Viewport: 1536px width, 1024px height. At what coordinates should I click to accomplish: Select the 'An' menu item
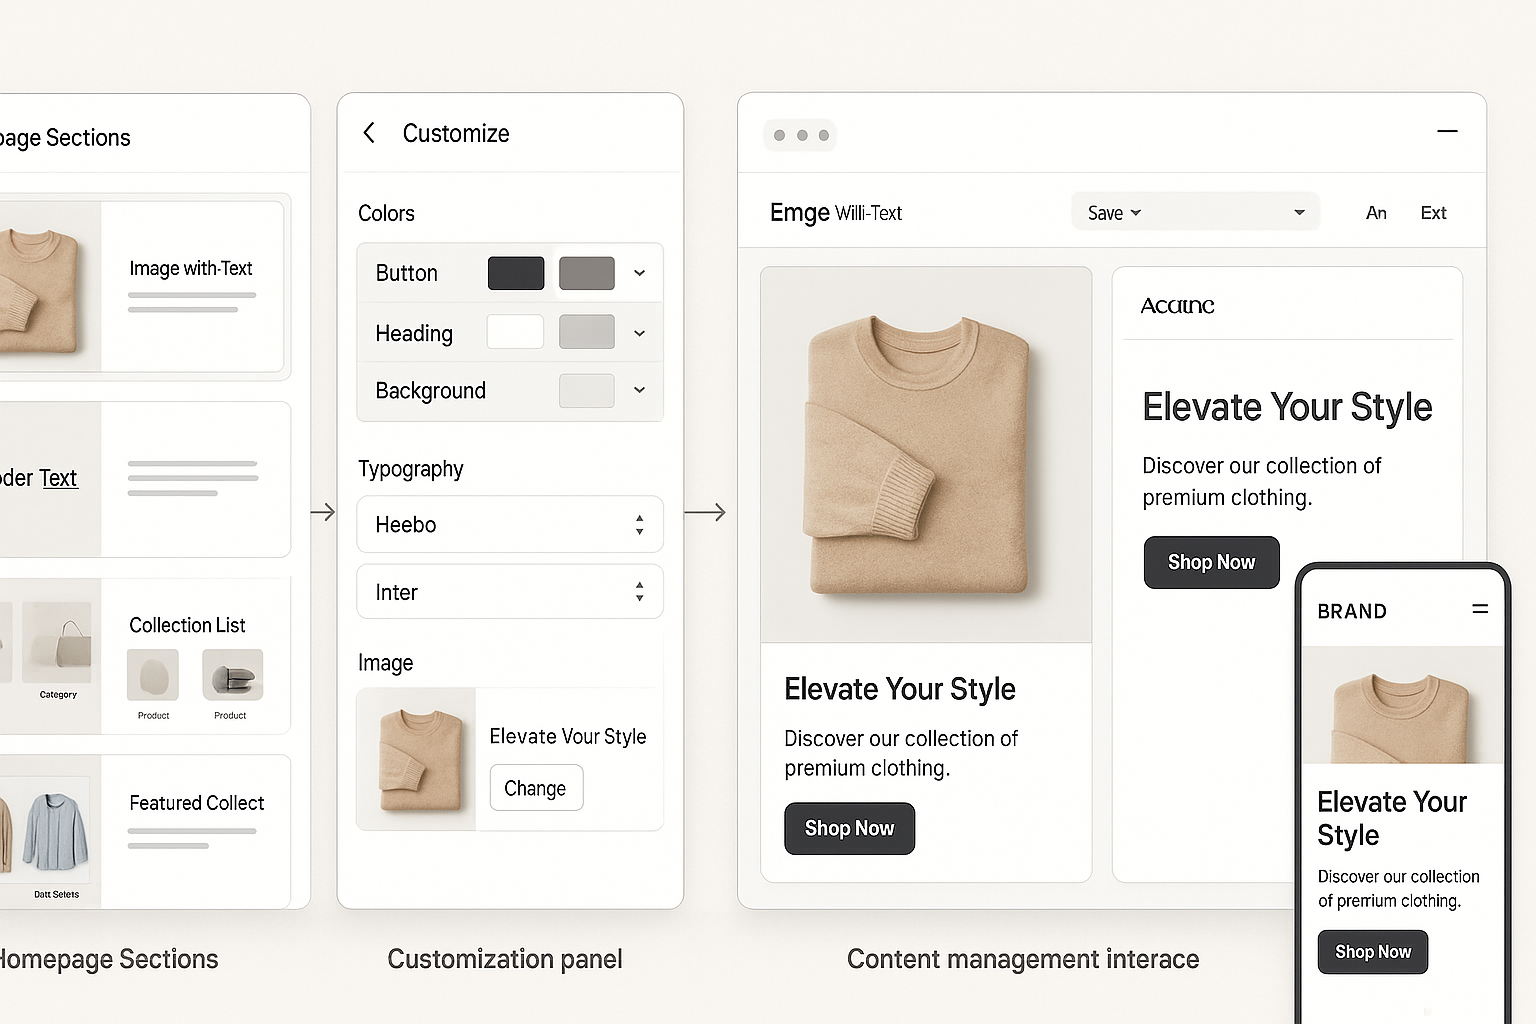pyautogui.click(x=1376, y=212)
